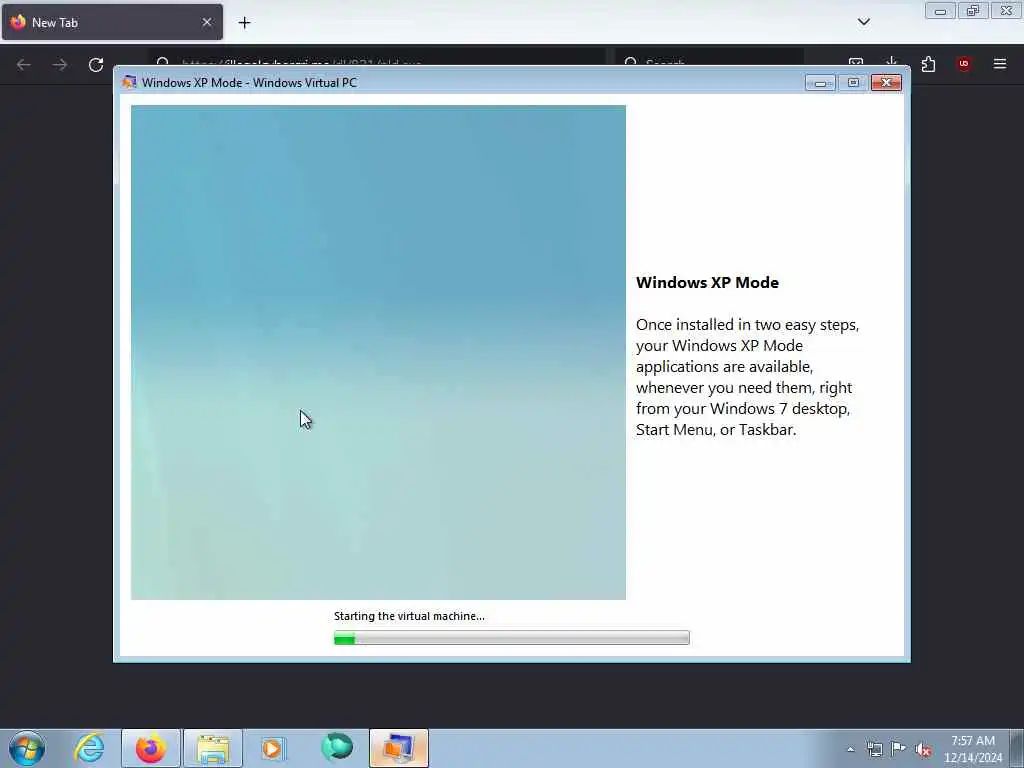
Task: Open Windows Explorer from the taskbar
Action: pos(213,748)
